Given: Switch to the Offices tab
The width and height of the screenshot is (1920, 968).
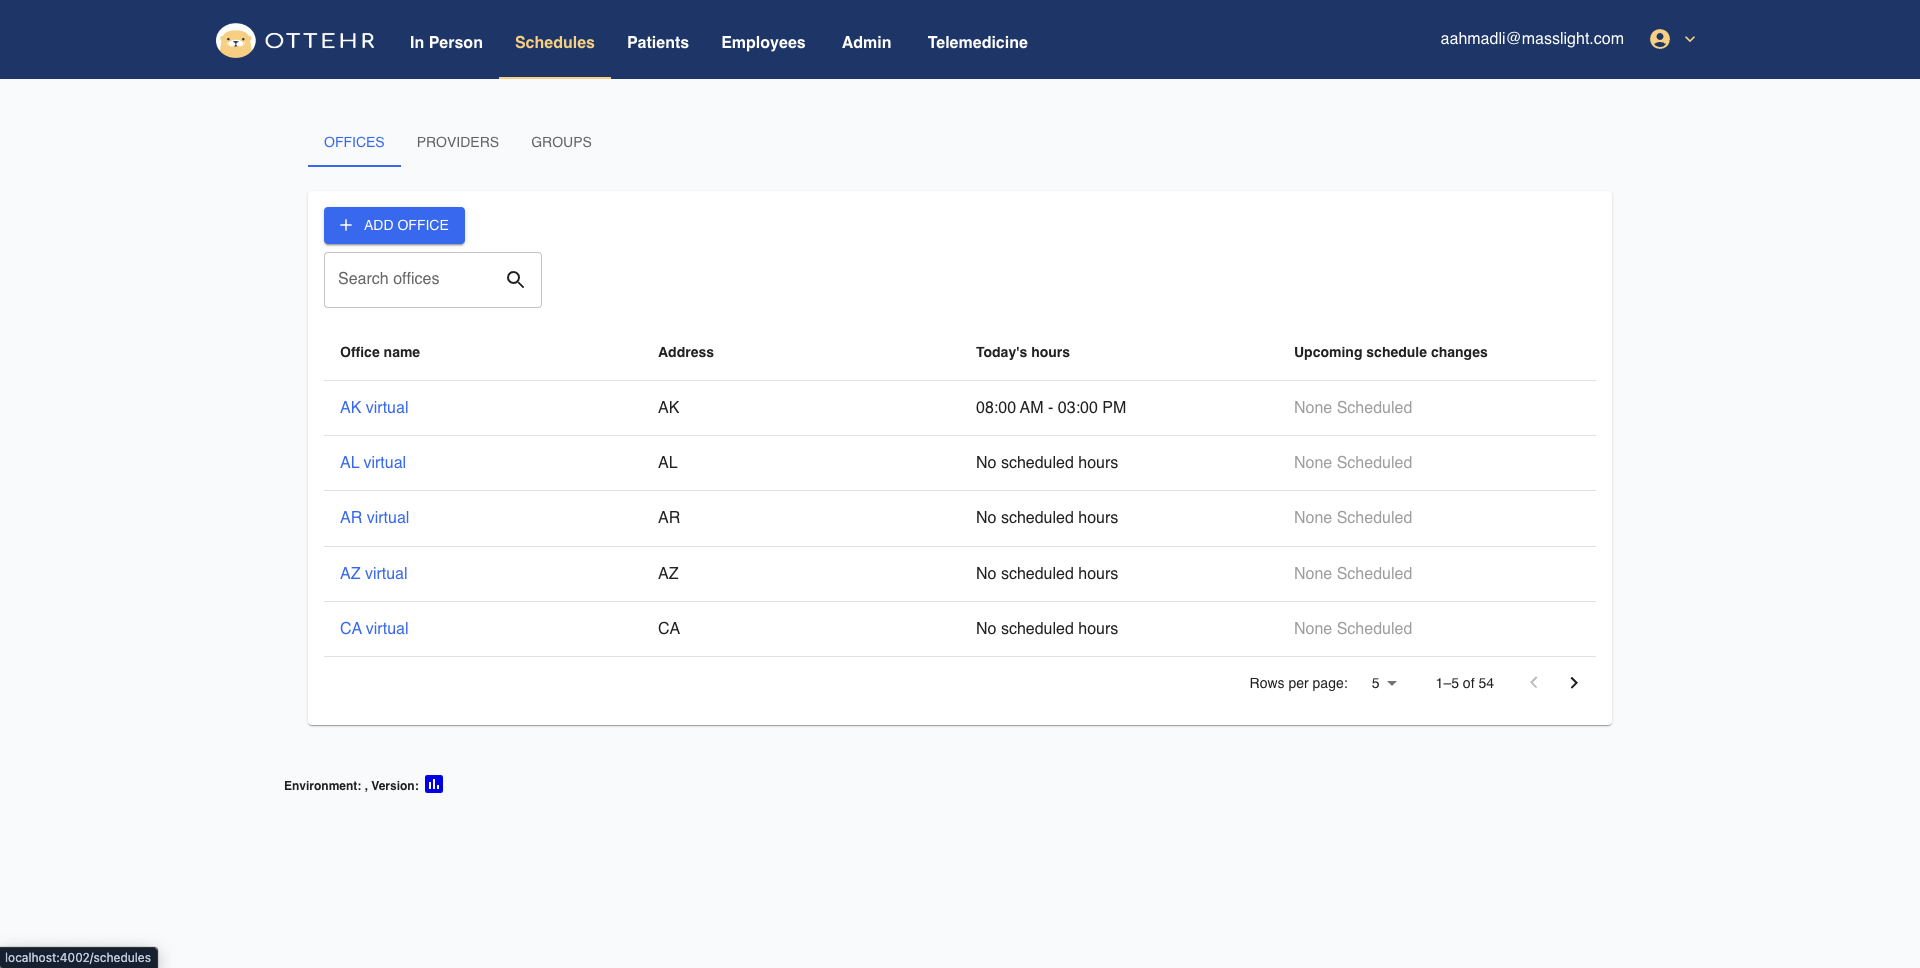Looking at the screenshot, I should click(354, 142).
